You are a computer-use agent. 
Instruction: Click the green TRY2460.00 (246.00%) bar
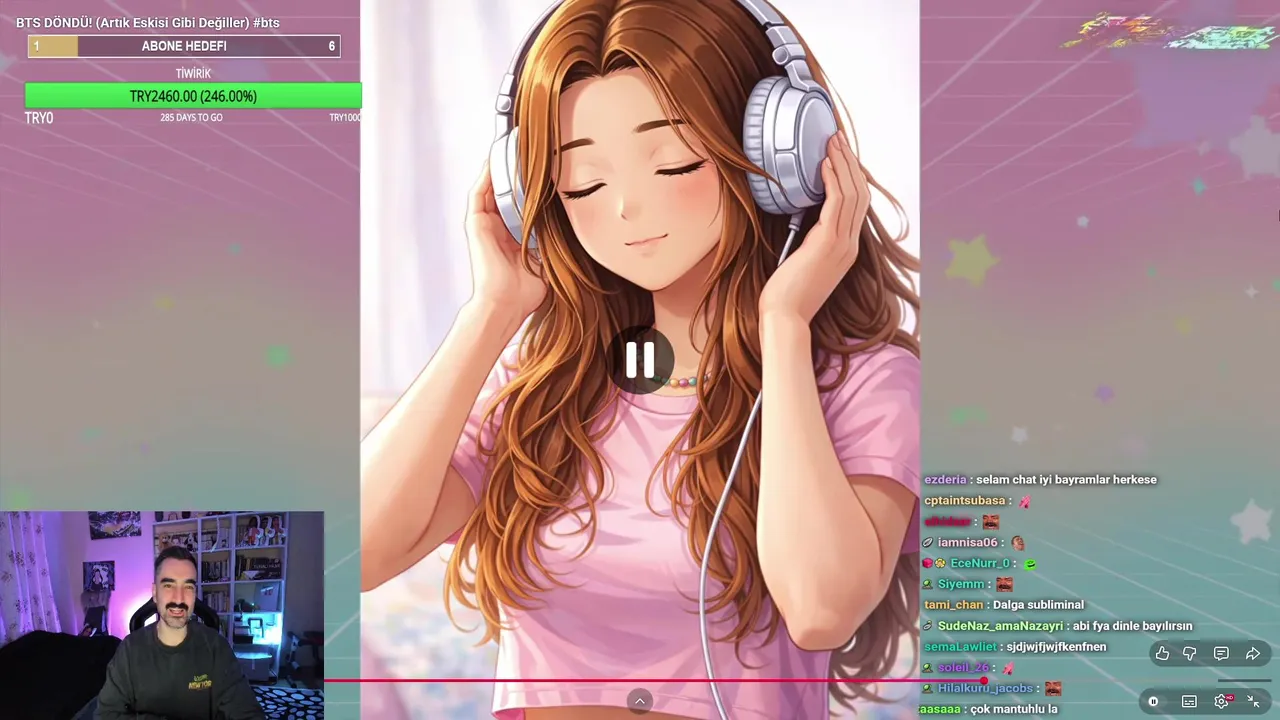point(193,96)
